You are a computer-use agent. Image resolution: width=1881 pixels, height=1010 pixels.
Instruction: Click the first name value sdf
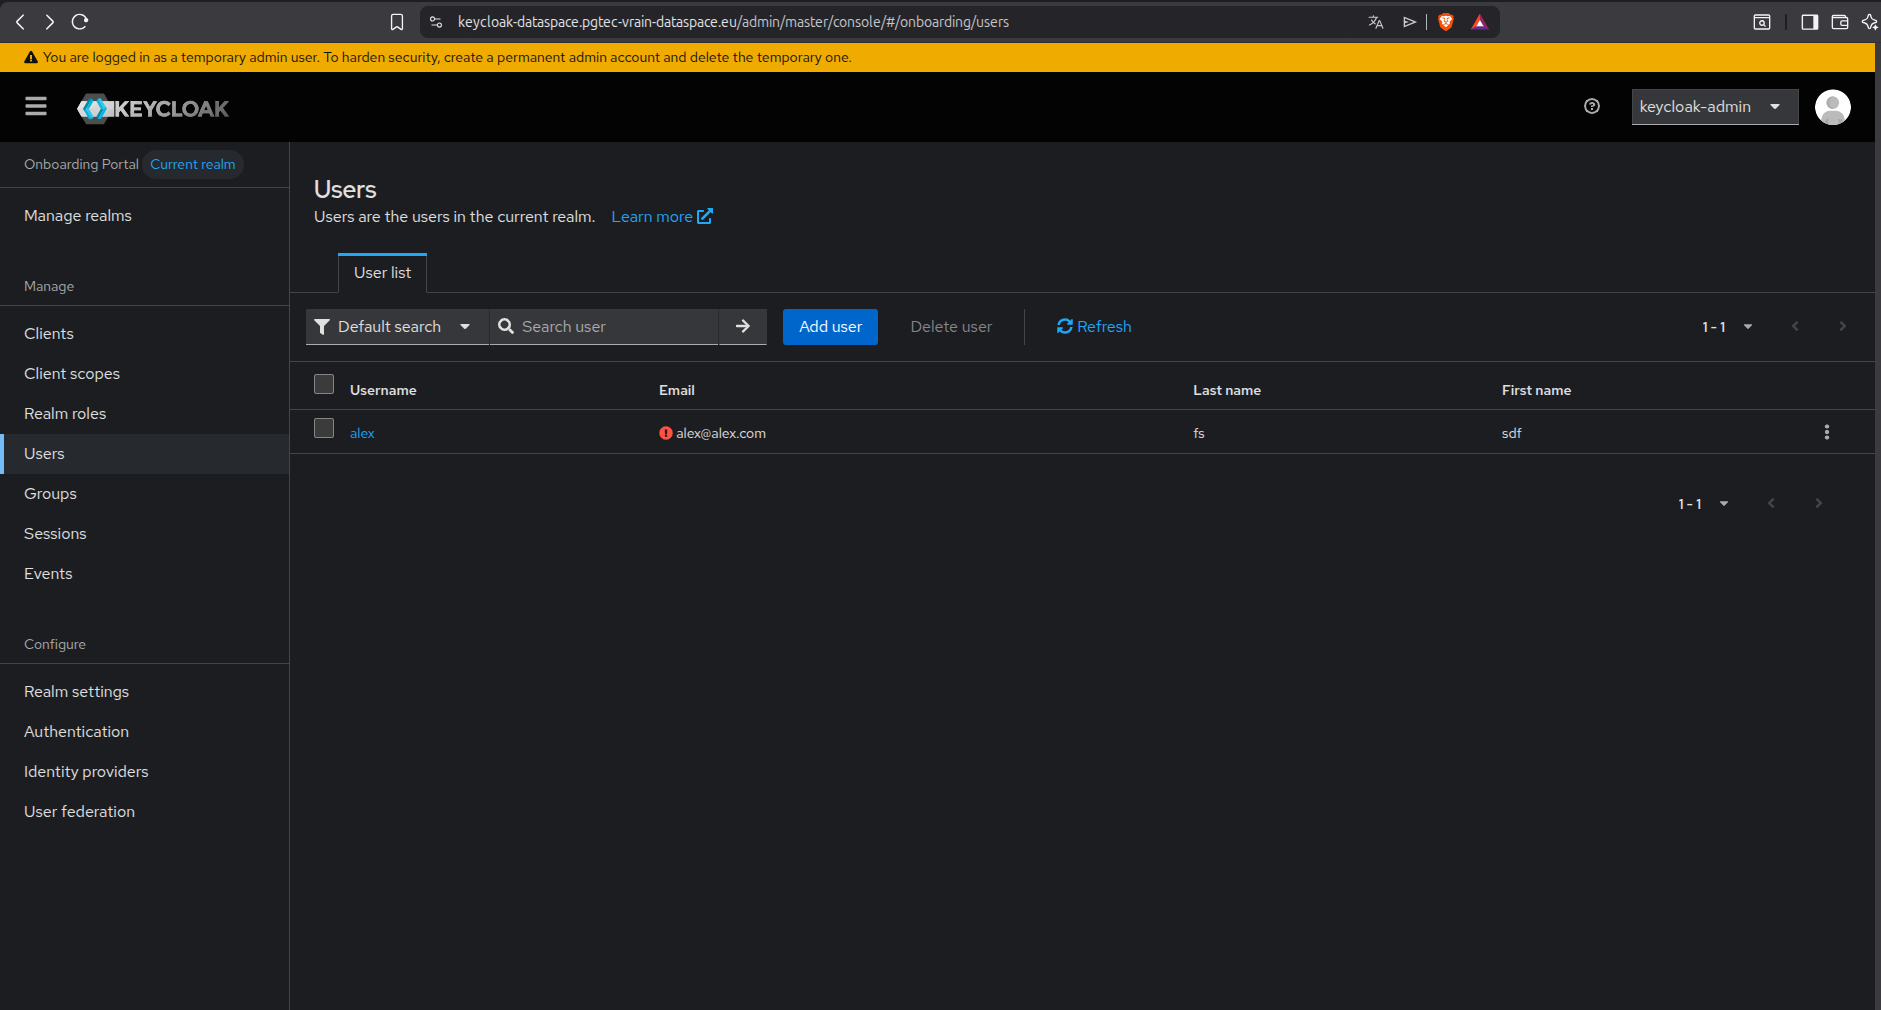click(1512, 433)
